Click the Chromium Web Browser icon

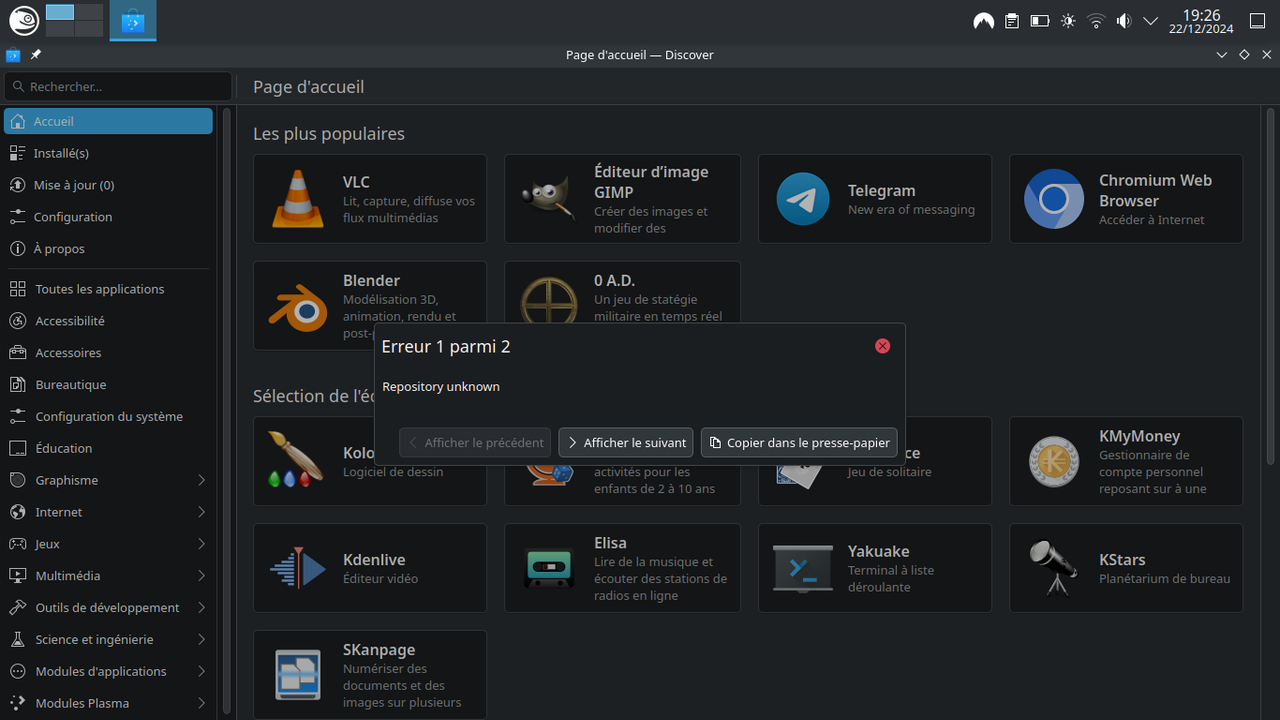click(1054, 199)
